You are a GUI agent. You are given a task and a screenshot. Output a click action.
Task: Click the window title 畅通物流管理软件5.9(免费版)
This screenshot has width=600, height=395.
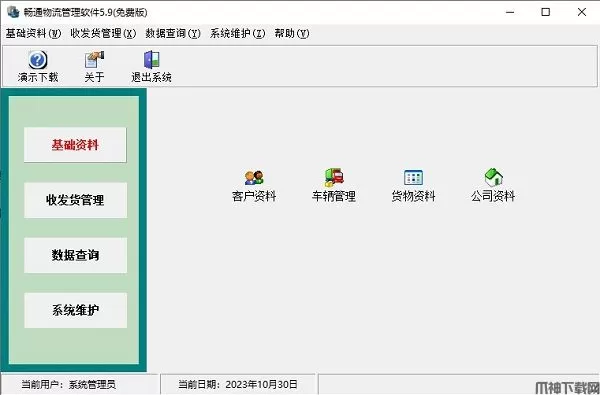(85, 12)
